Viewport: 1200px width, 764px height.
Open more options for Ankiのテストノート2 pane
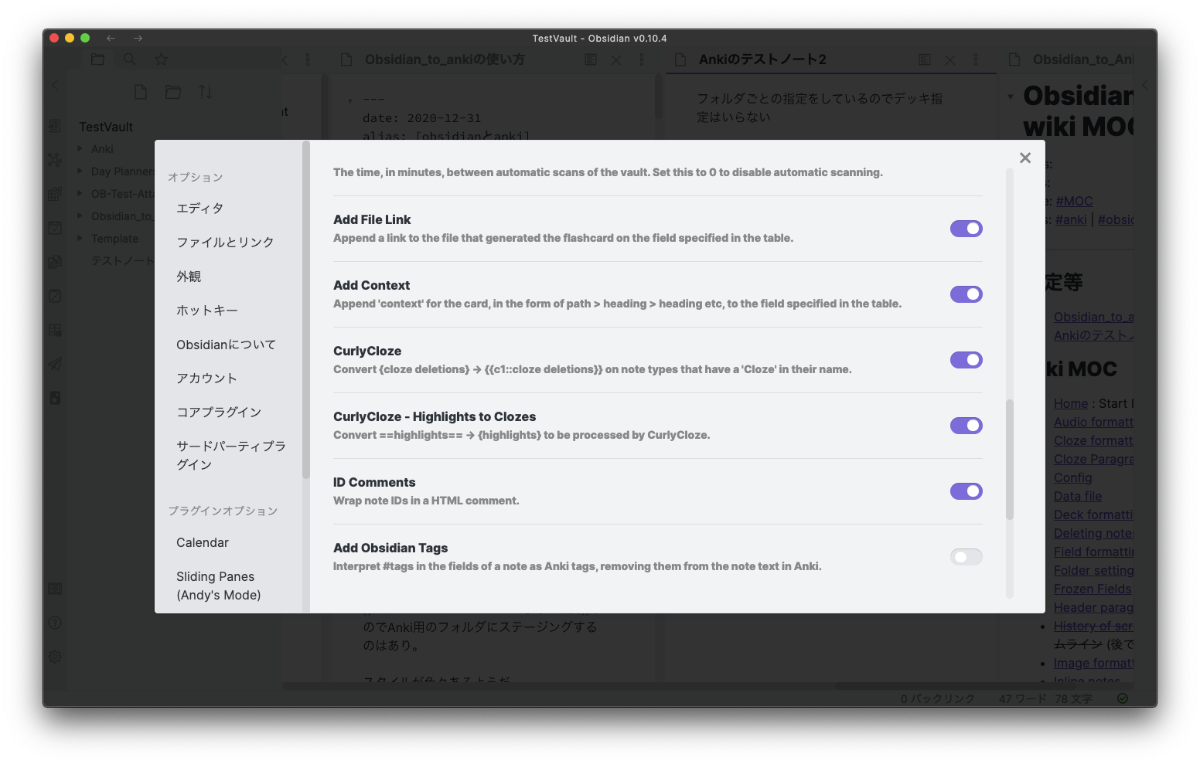pos(976,60)
